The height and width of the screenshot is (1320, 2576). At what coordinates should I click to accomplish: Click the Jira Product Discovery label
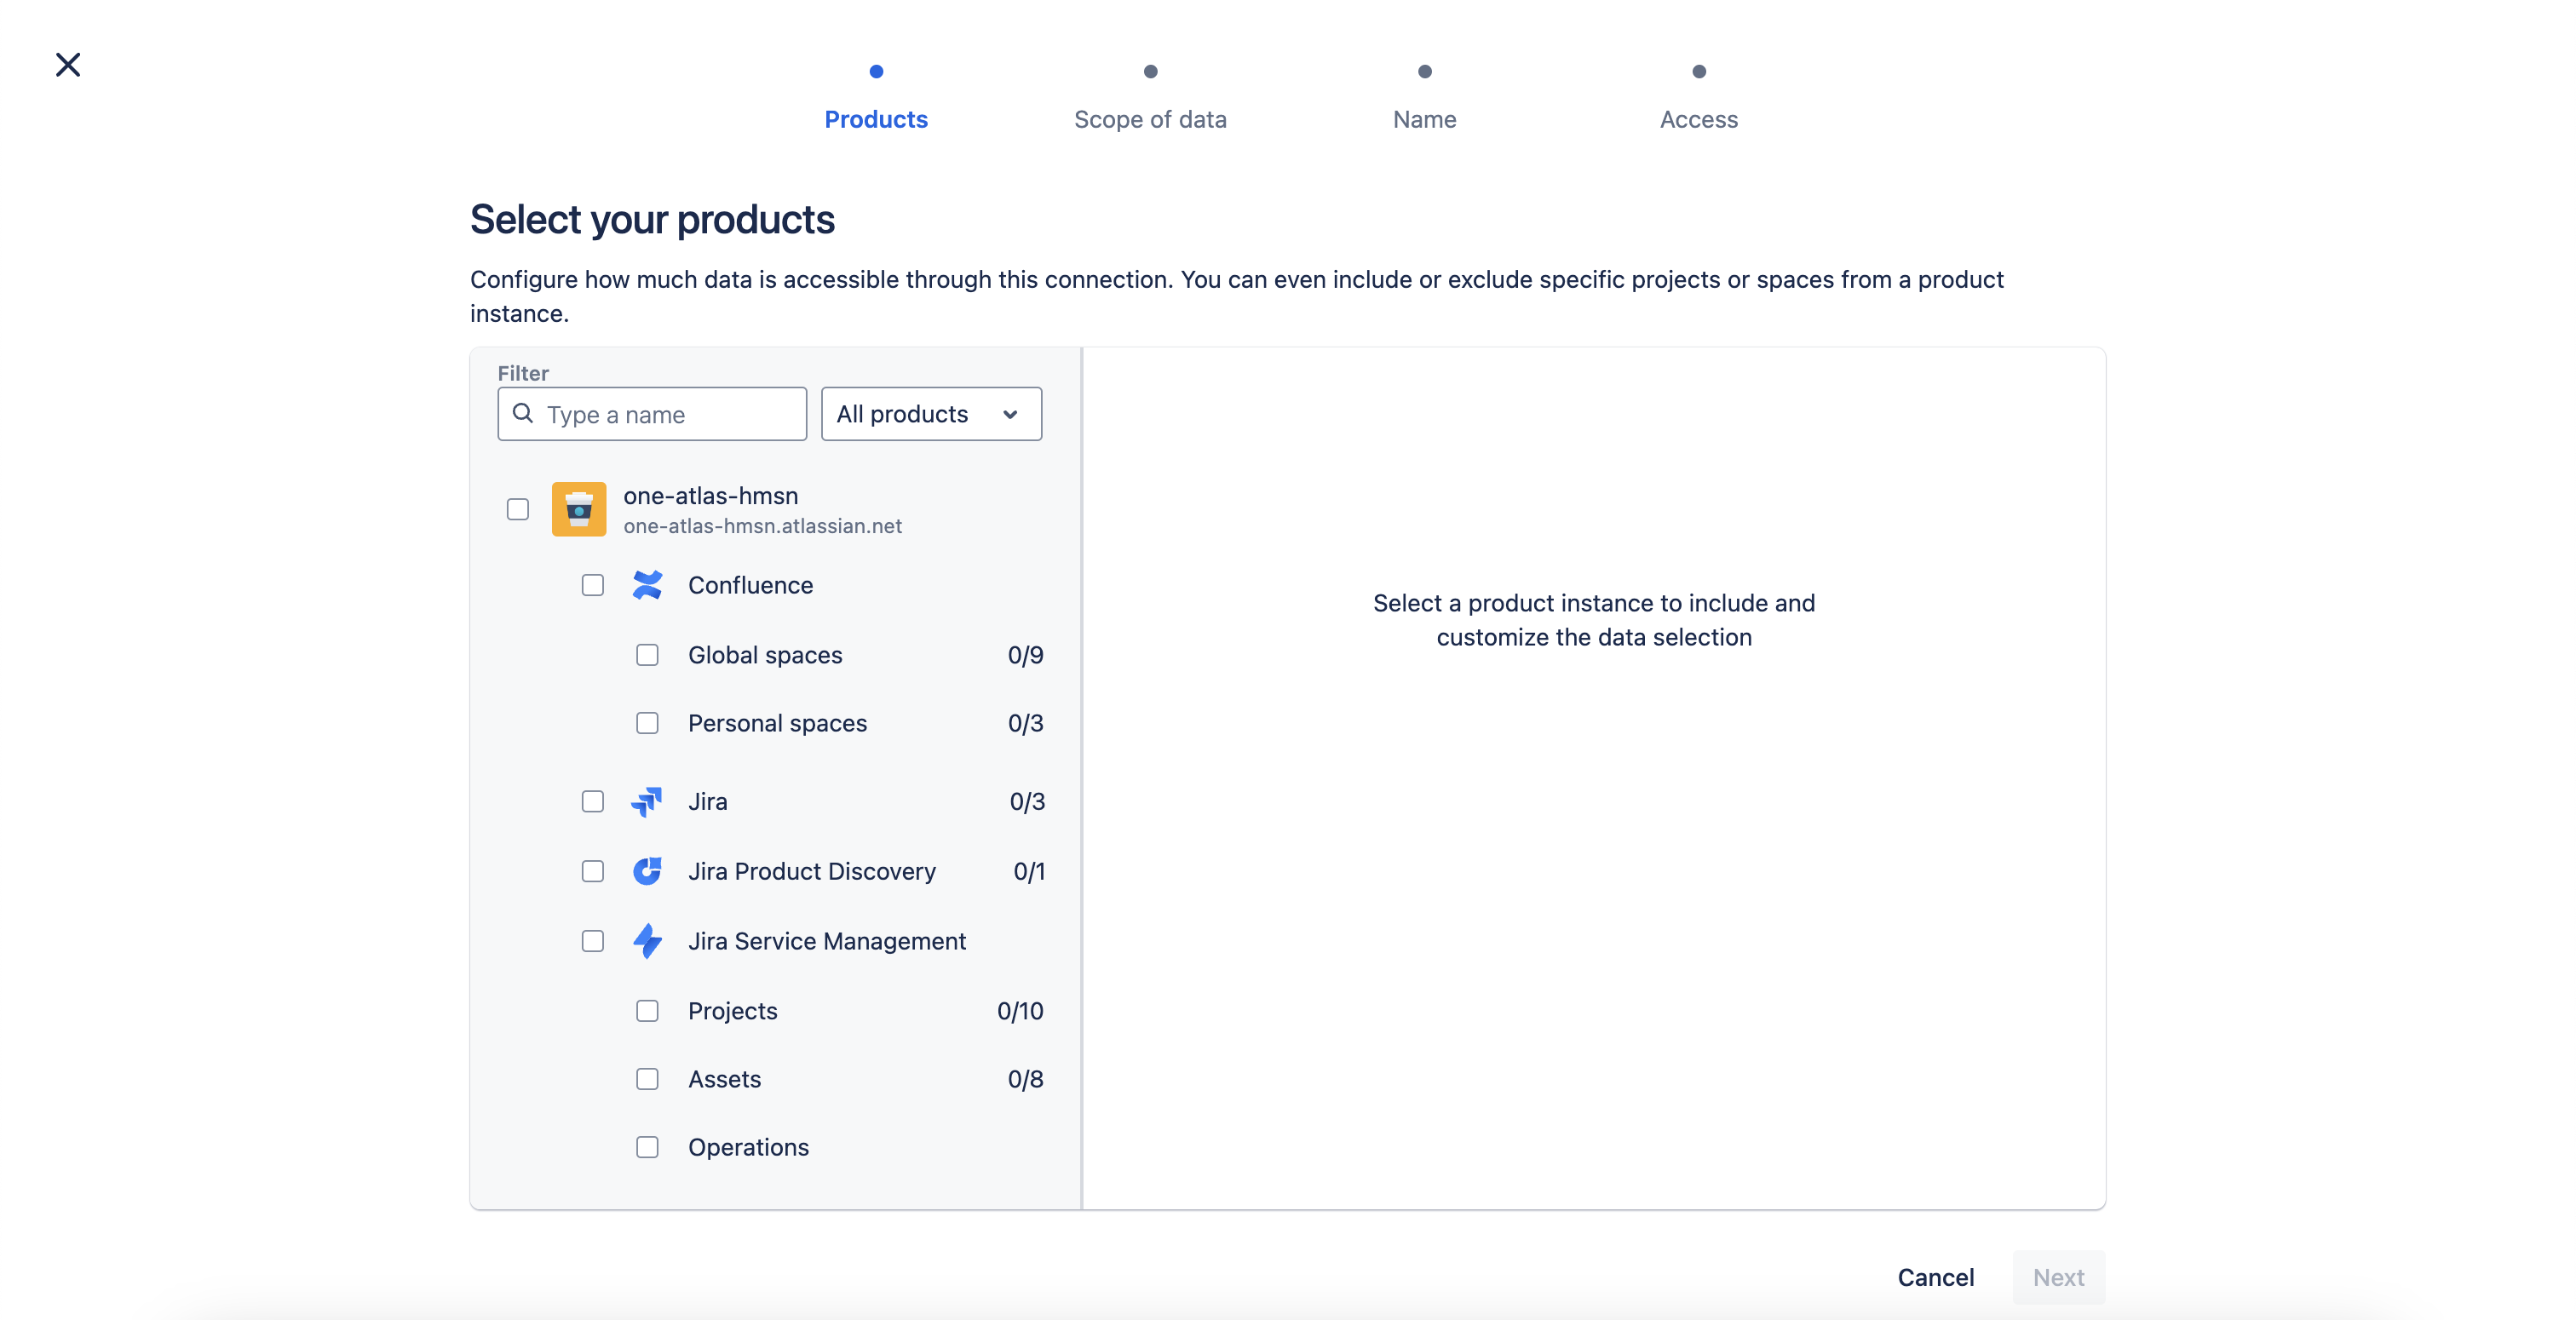812,871
